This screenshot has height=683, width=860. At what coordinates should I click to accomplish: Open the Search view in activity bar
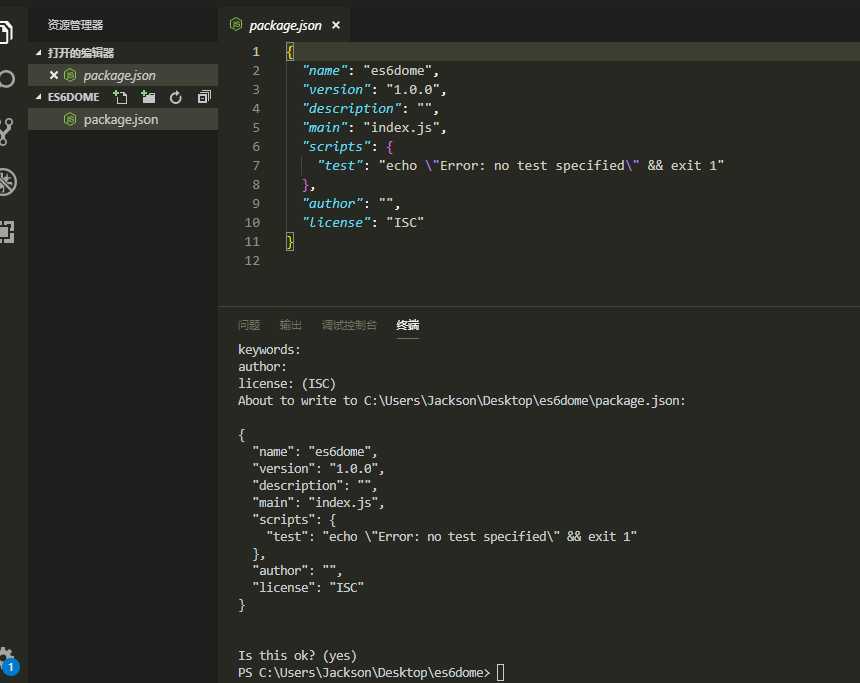(x=7, y=79)
